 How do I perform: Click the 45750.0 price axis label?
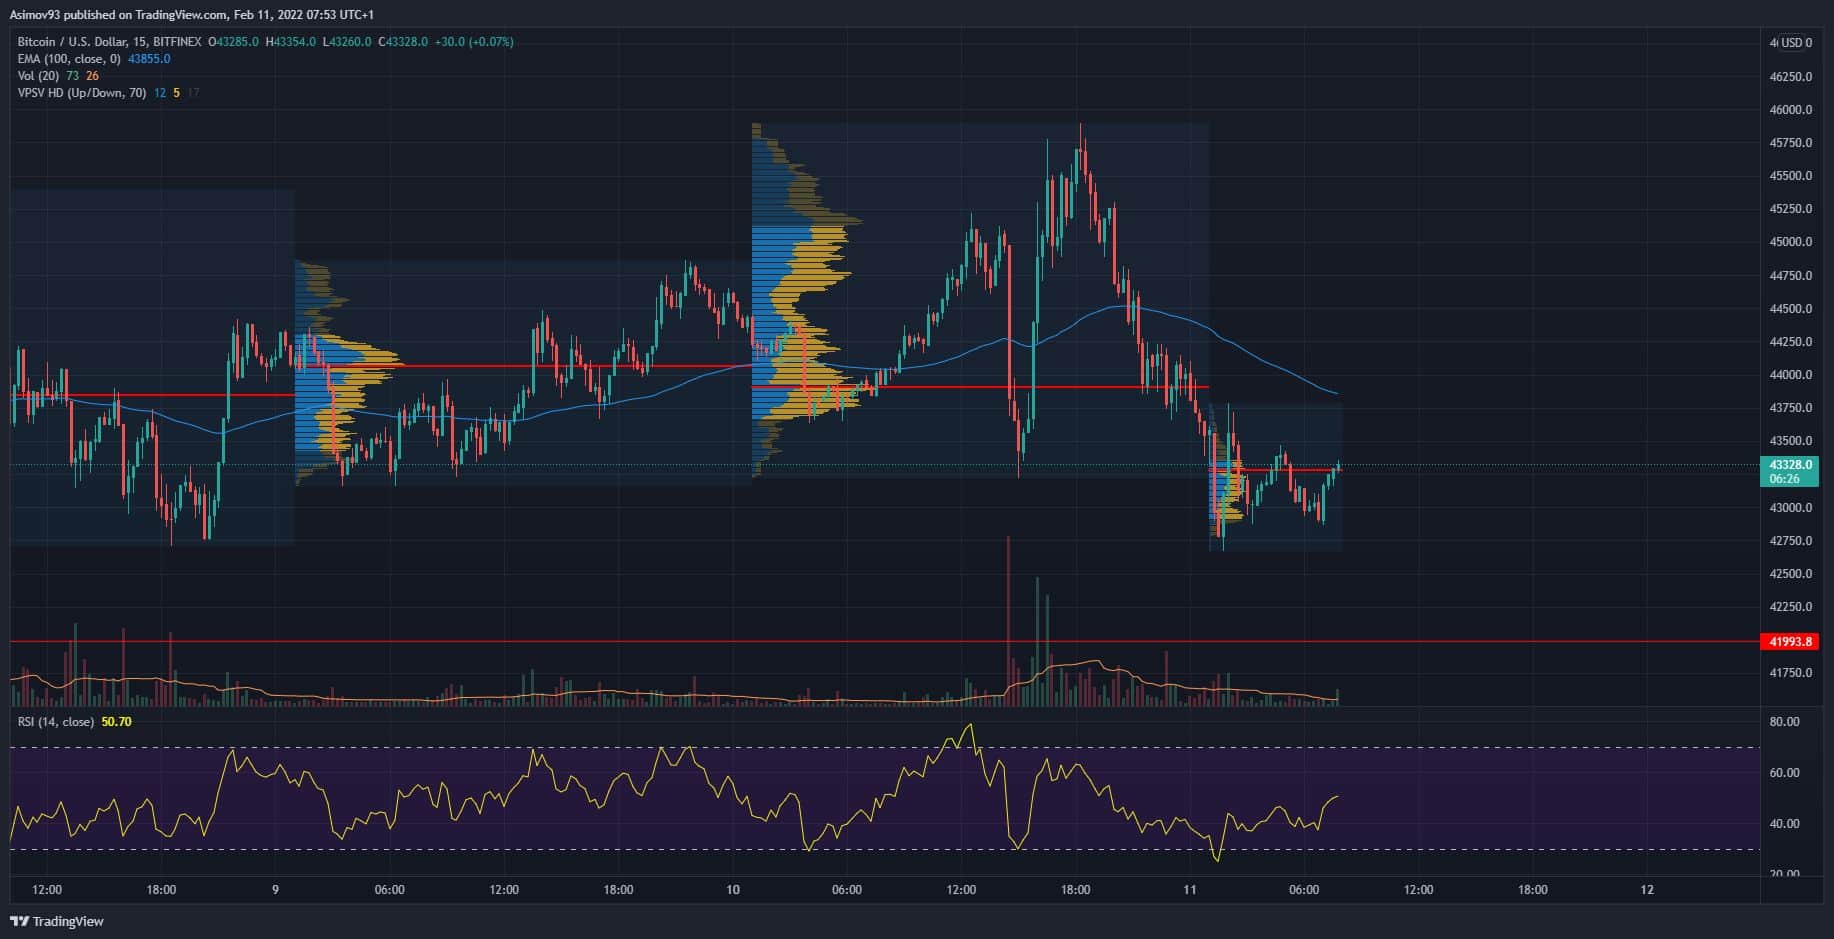tap(1790, 143)
